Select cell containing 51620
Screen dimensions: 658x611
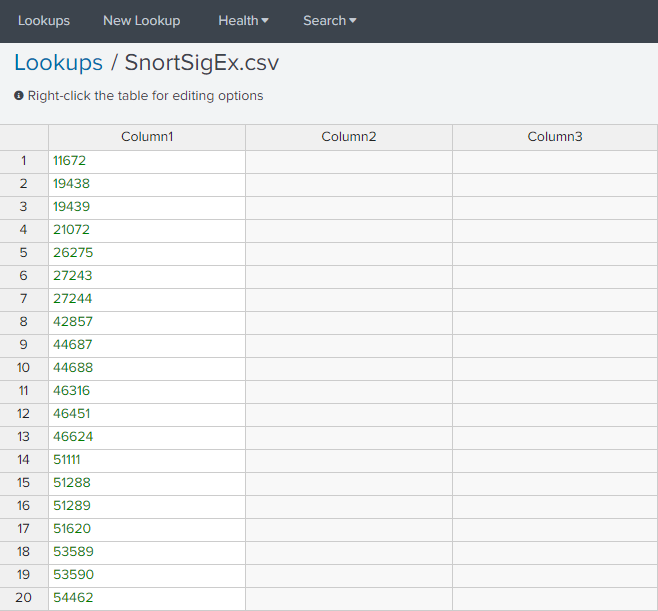pos(147,530)
